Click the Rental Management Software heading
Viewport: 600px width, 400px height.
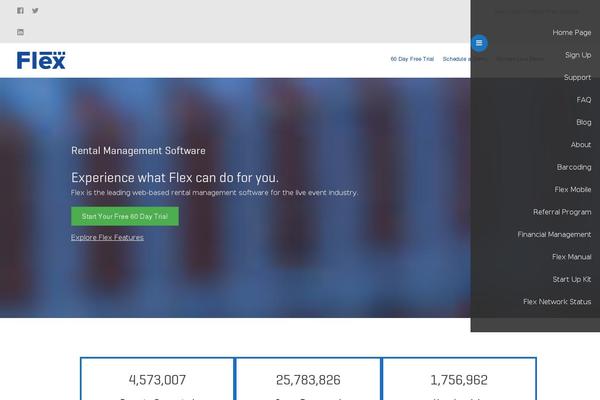coord(138,151)
